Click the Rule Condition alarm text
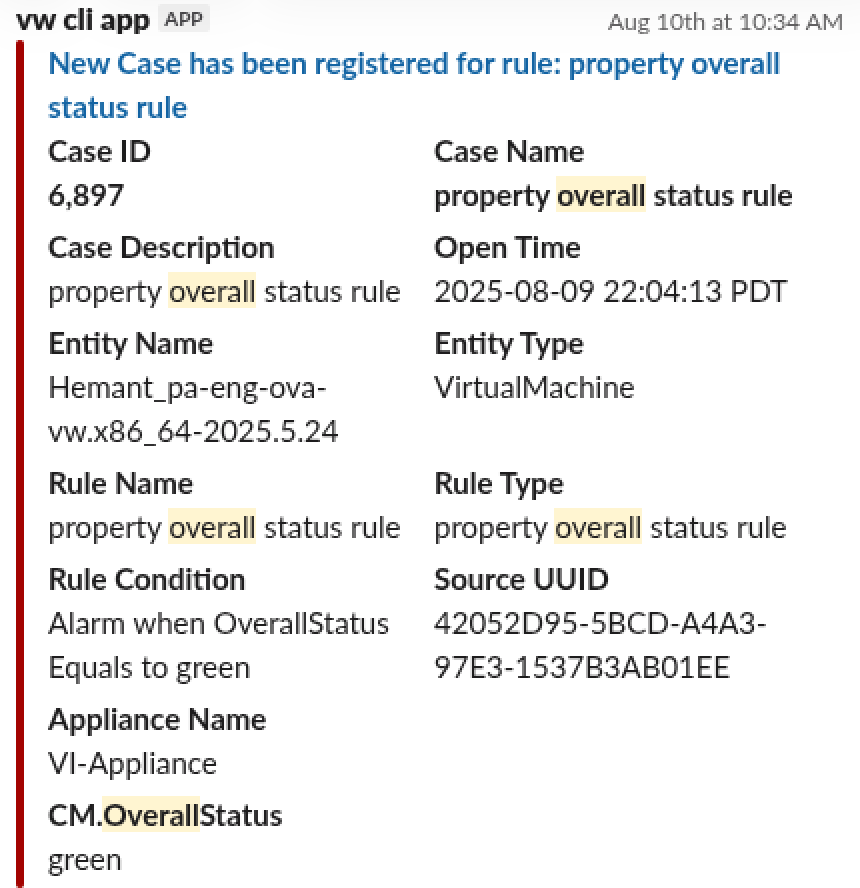This screenshot has width=860, height=888. 218,645
